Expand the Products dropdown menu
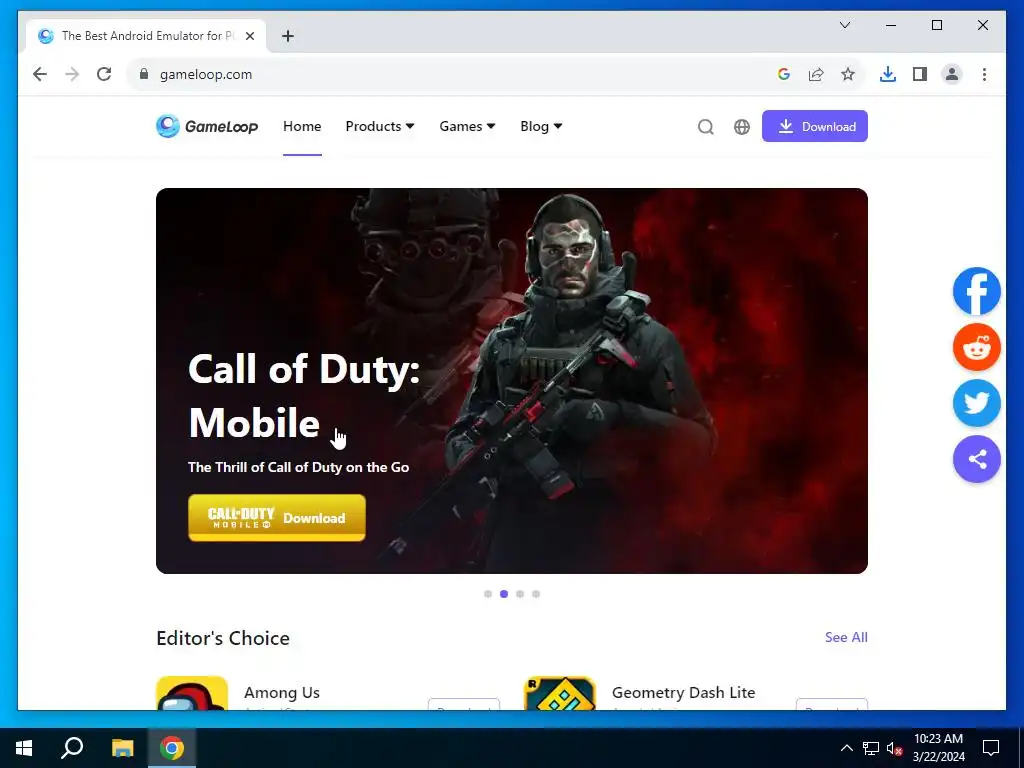 pos(380,126)
